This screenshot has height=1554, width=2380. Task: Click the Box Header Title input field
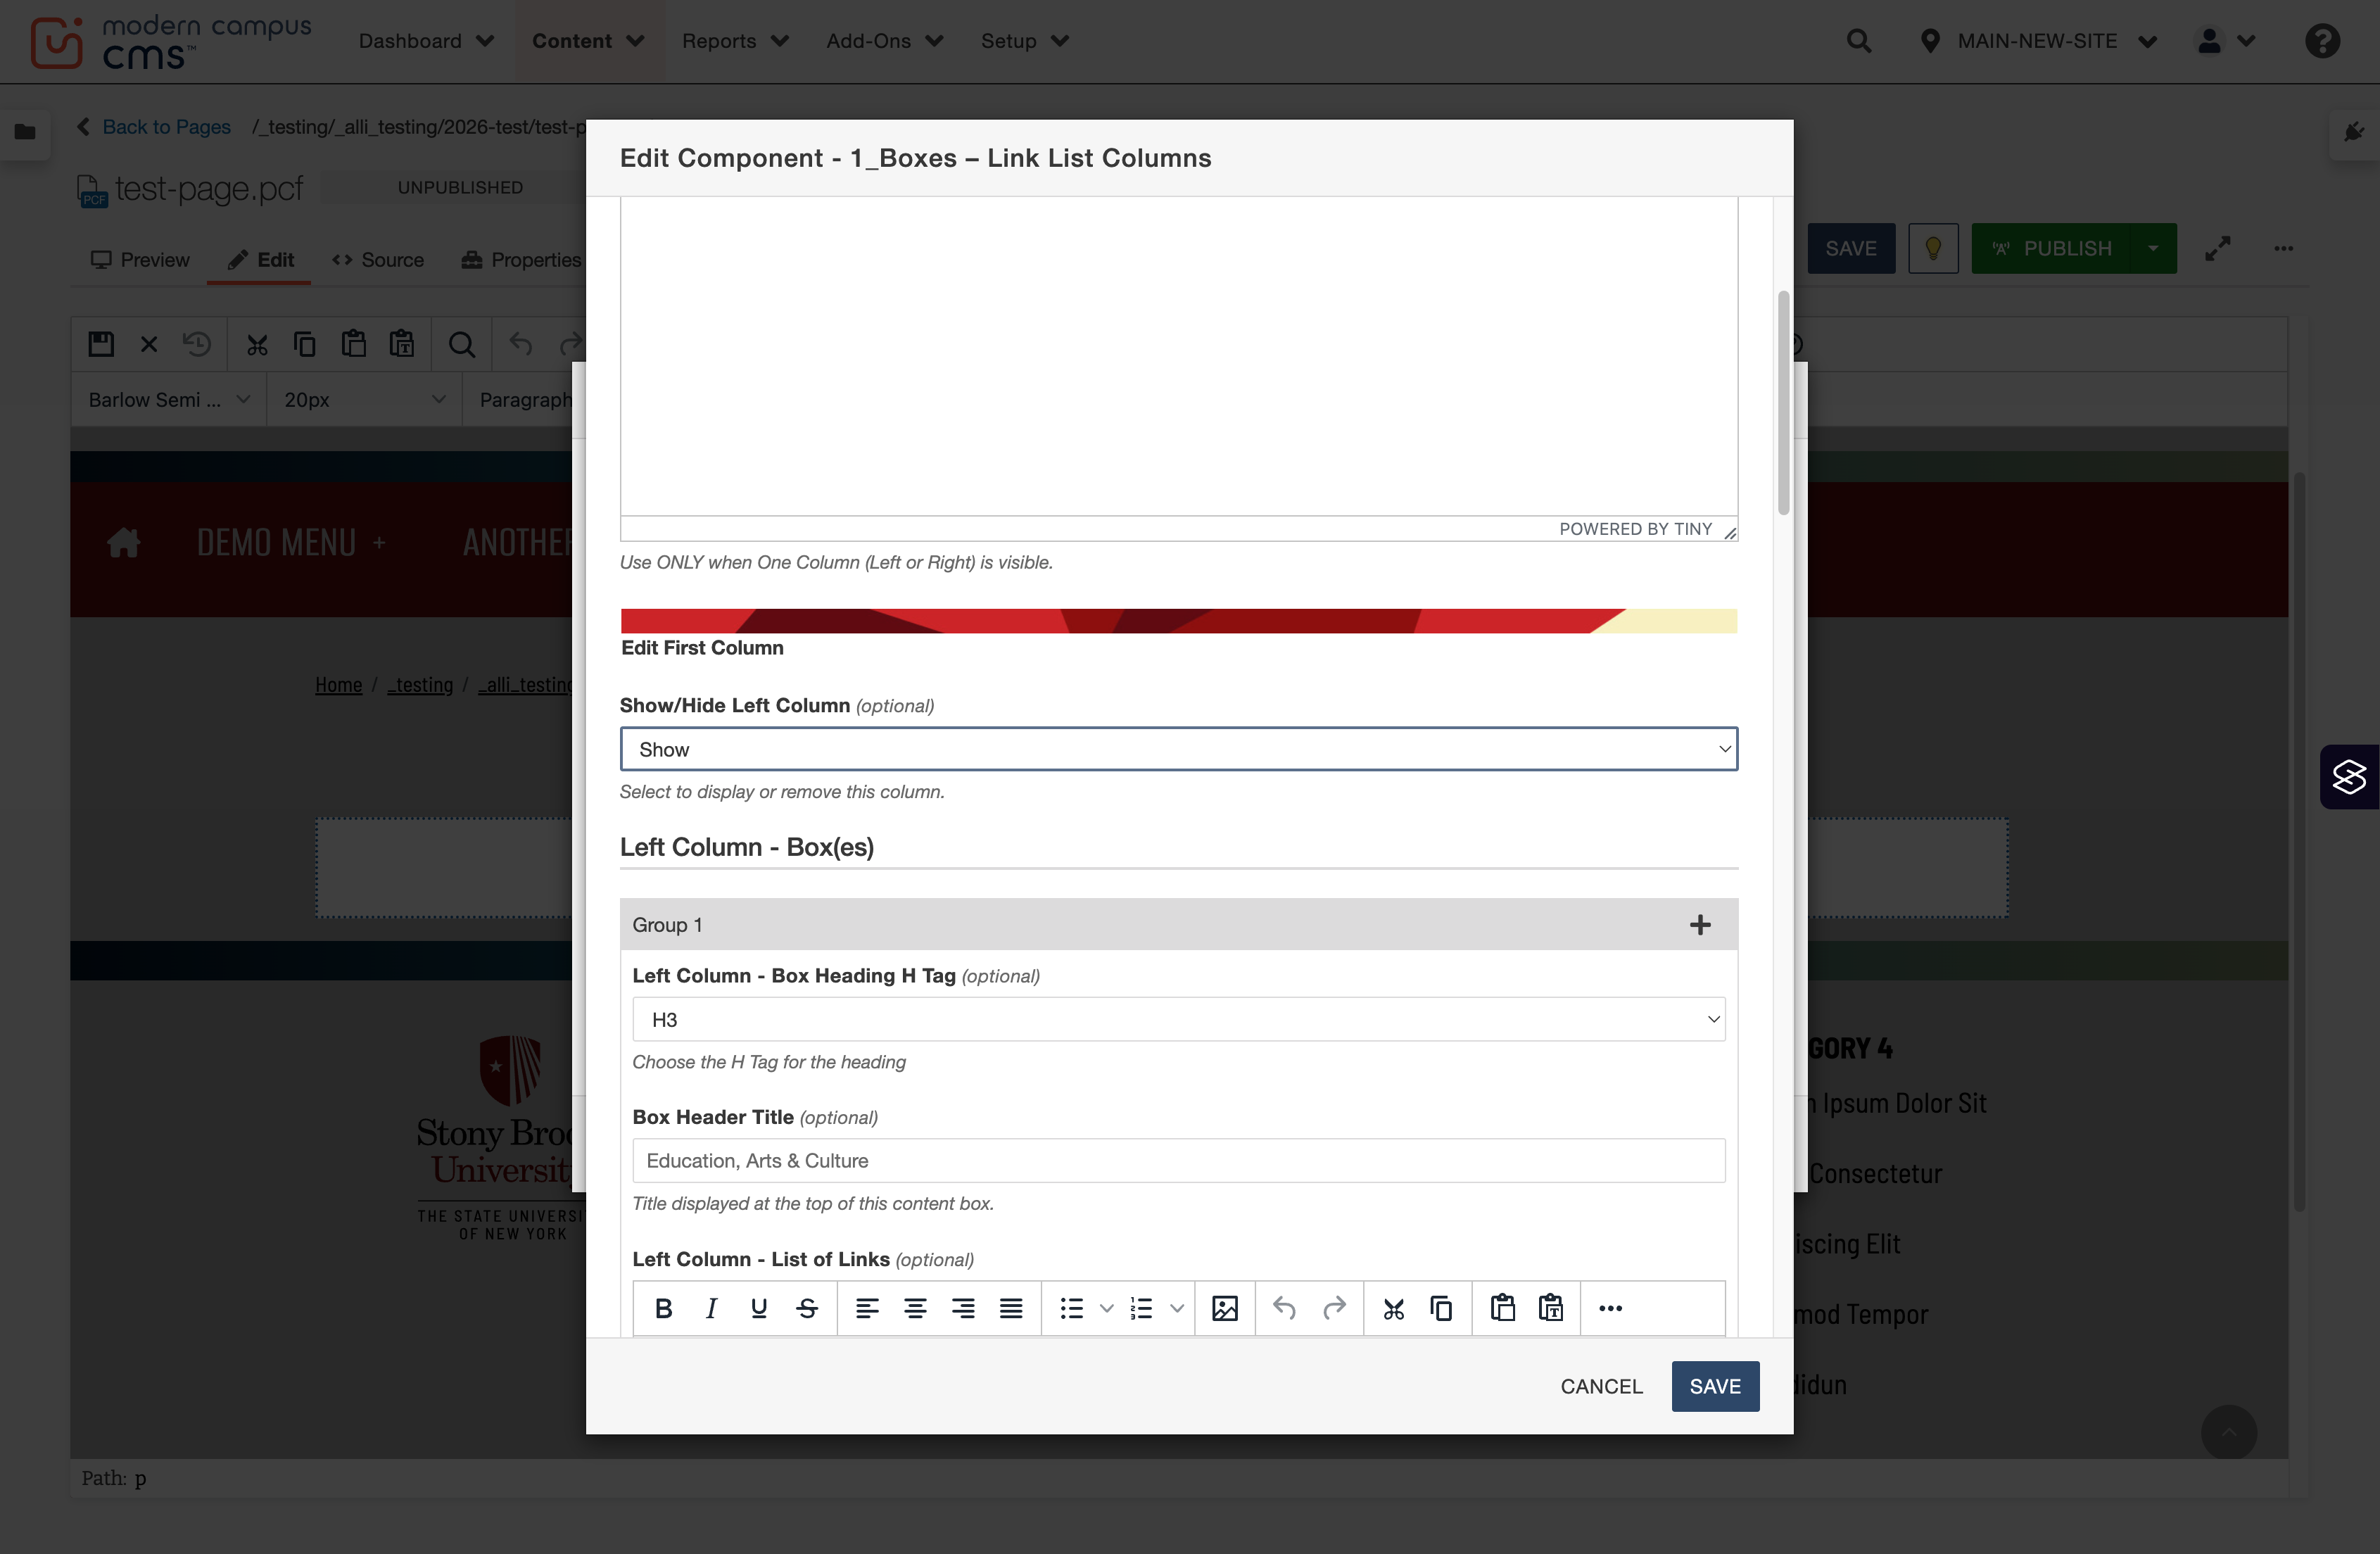pyautogui.click(x=1178, y=1160)
